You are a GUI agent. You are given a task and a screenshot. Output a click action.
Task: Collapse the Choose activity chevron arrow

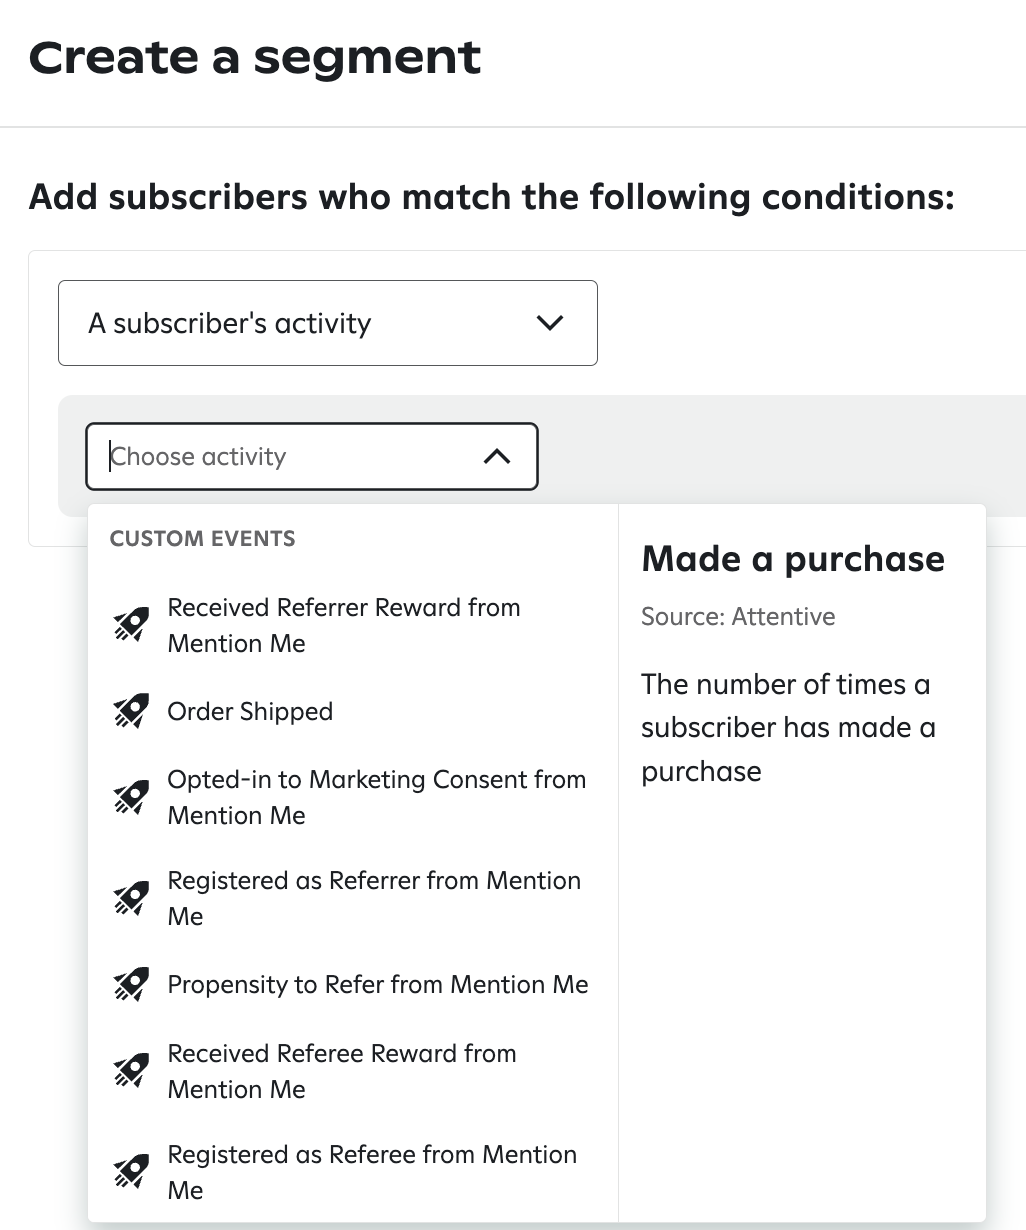(x=497, y=457)
